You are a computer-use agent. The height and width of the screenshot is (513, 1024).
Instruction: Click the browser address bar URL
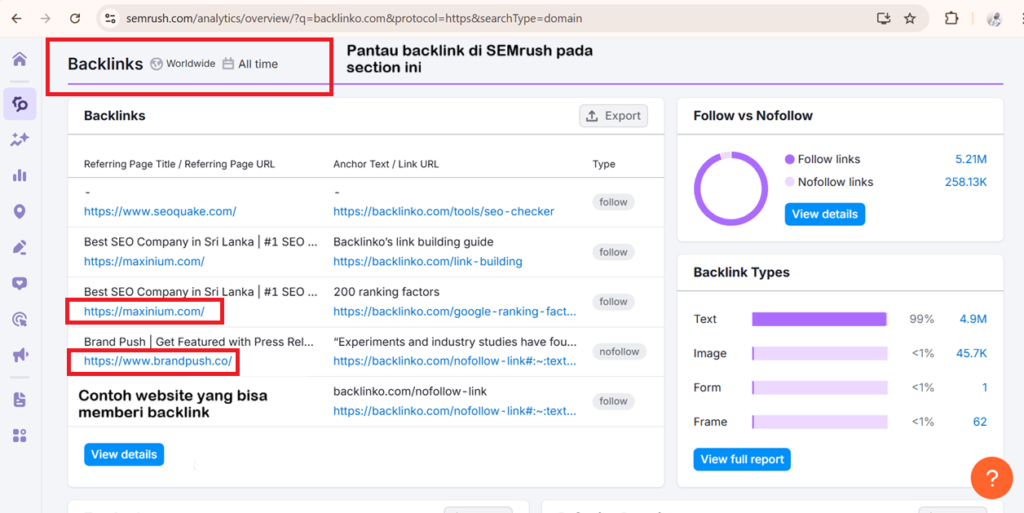pos(354,19)
